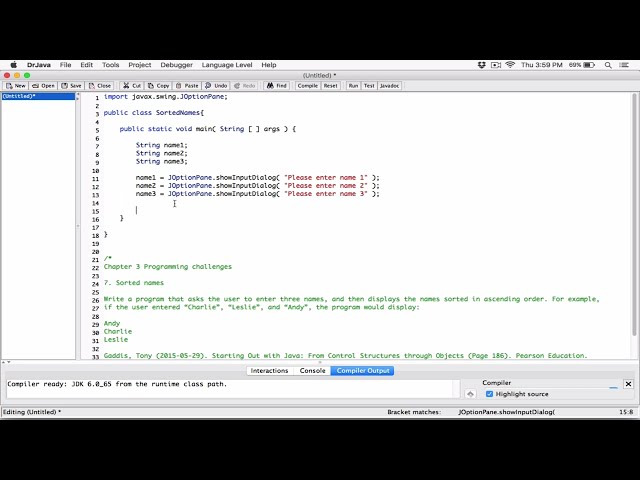The height and width of the screenshot is (480, 640).
Task: Select the (Untitled)* document in the file list
Action: 39,96
